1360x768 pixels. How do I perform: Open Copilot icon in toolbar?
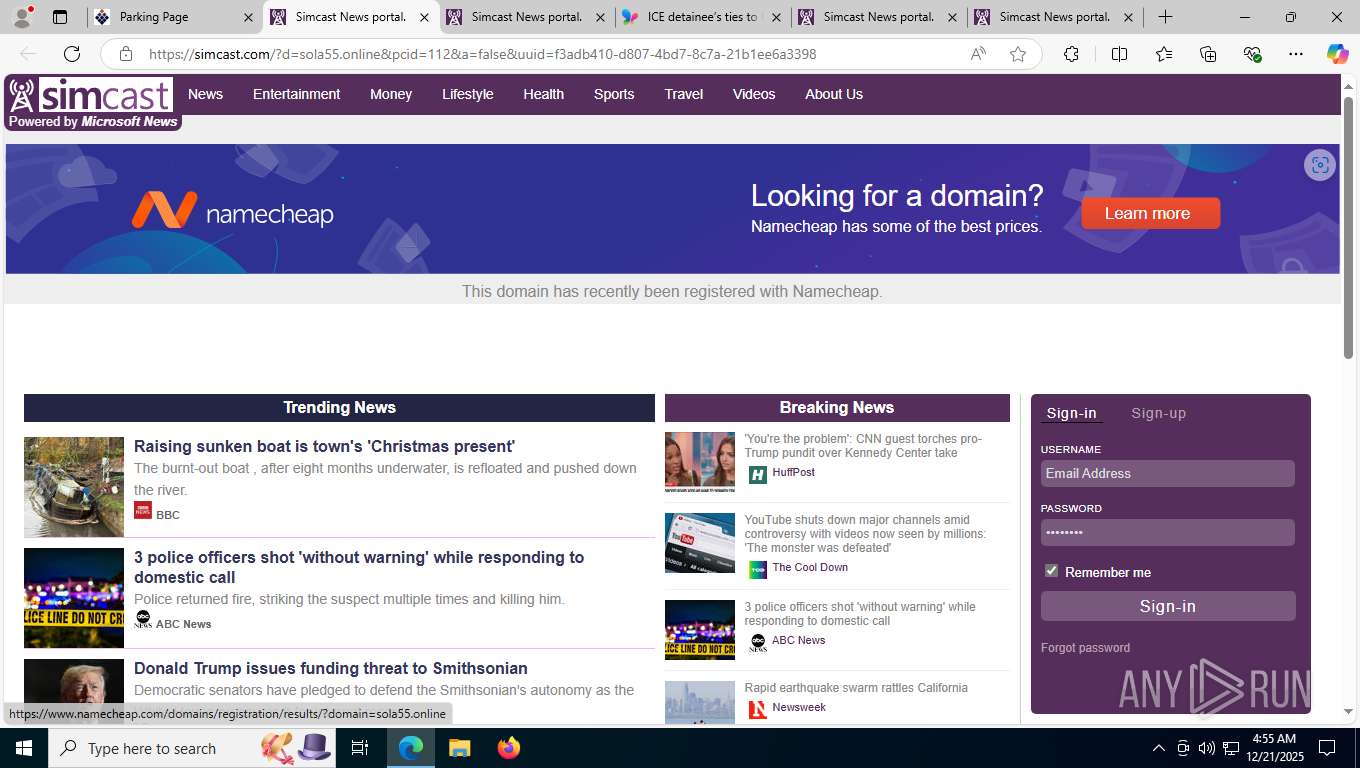pos(1337,54)
